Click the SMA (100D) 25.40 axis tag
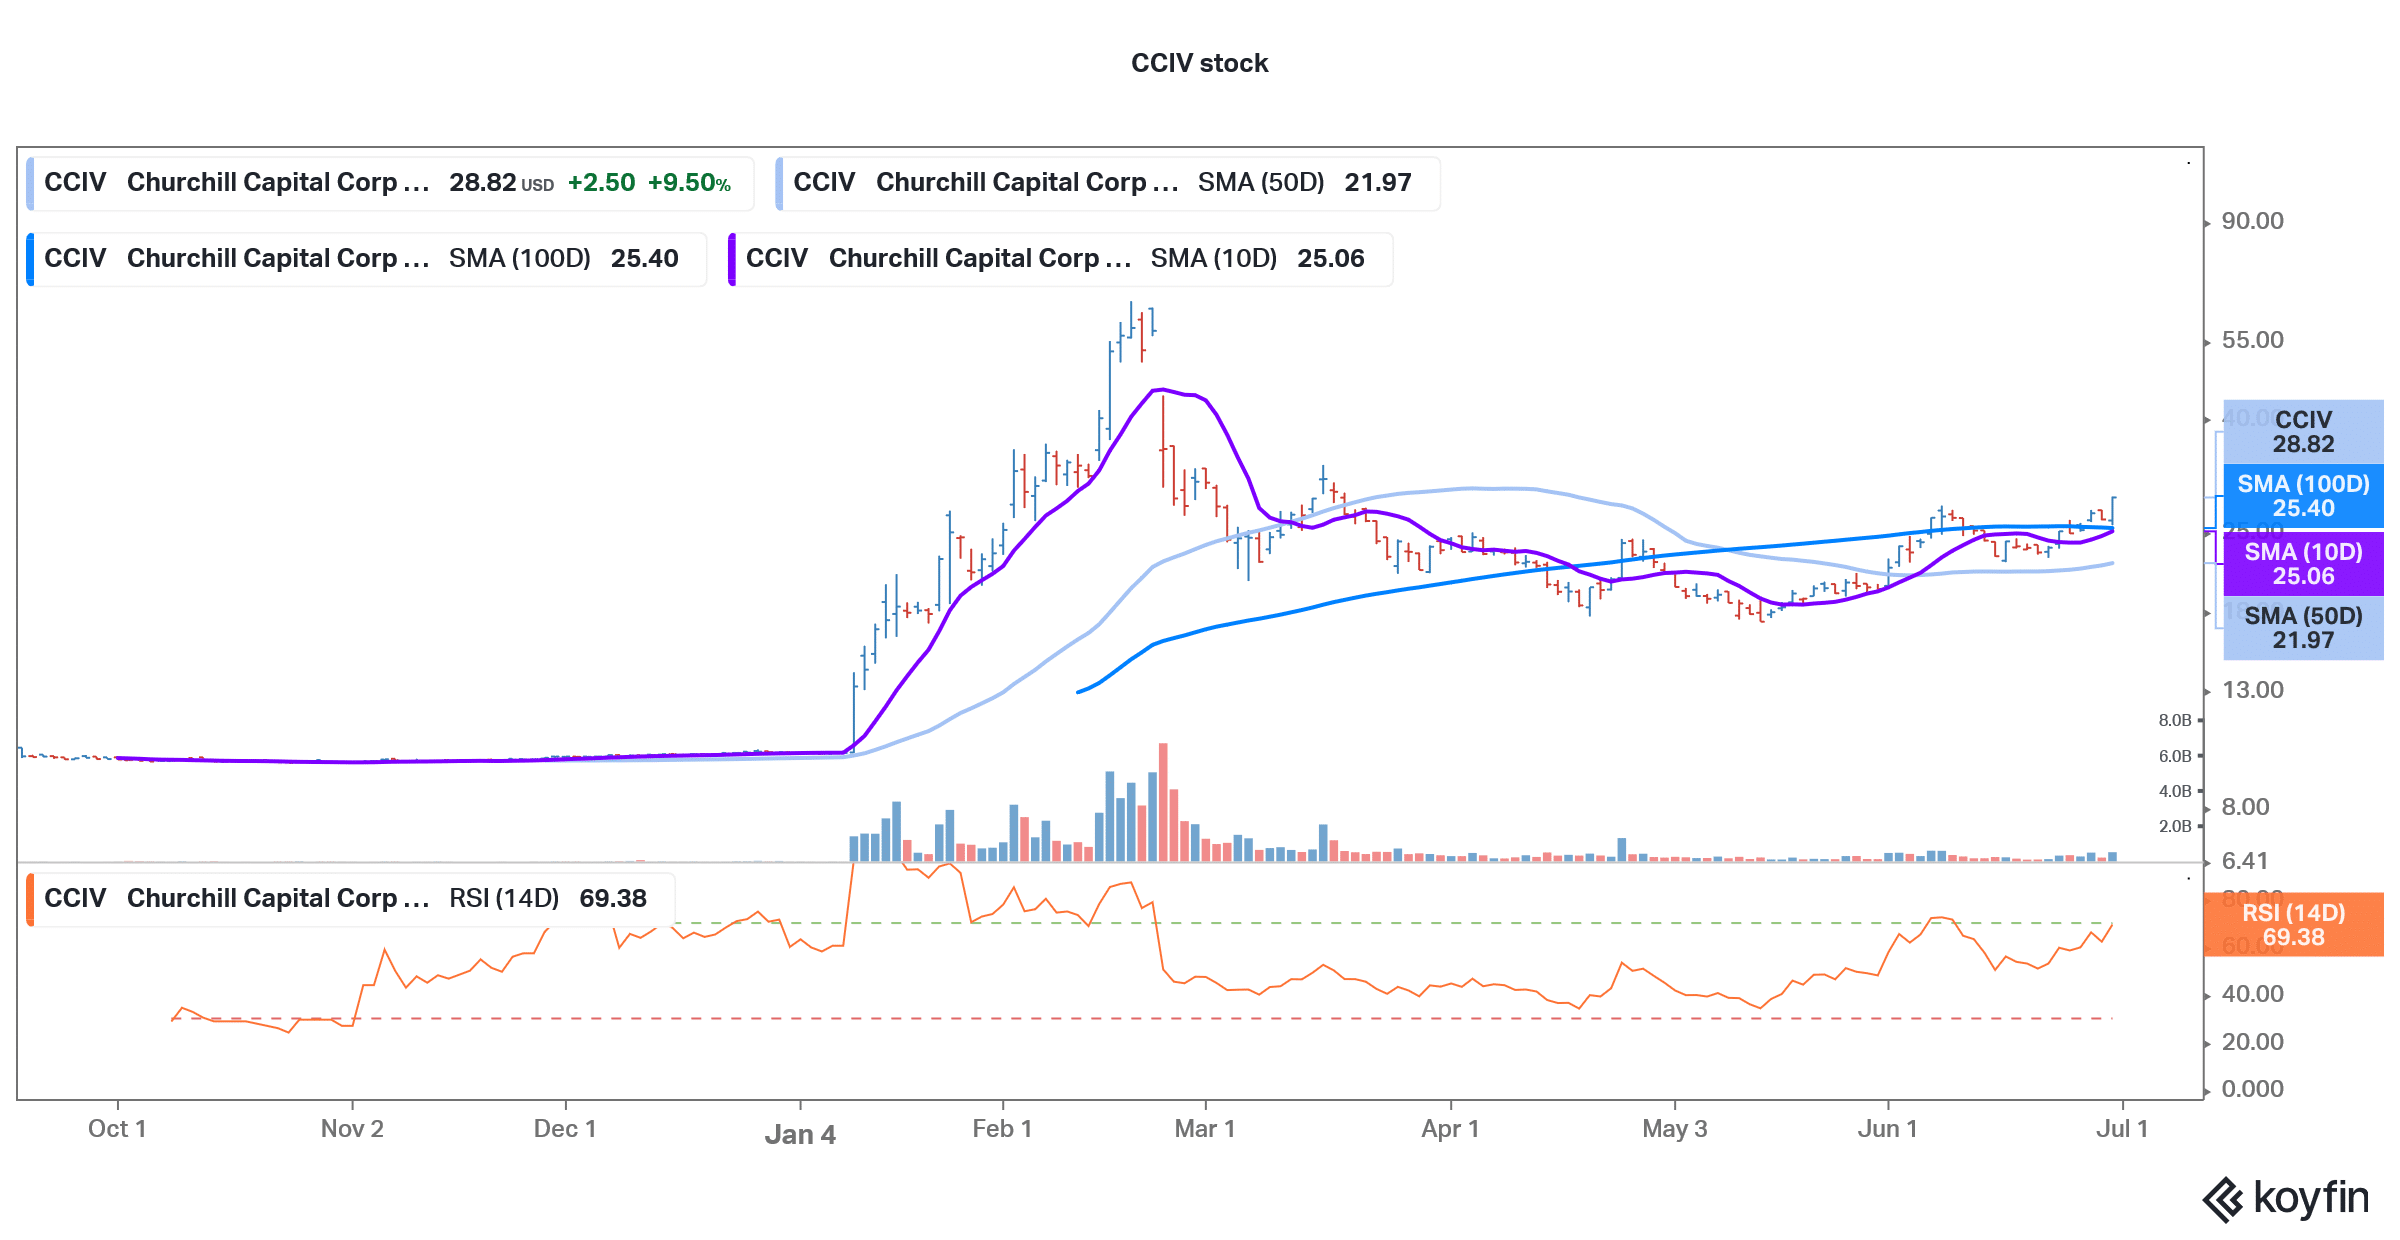The width and height of the screenshot is (2400, 1240). (2303, 496)
